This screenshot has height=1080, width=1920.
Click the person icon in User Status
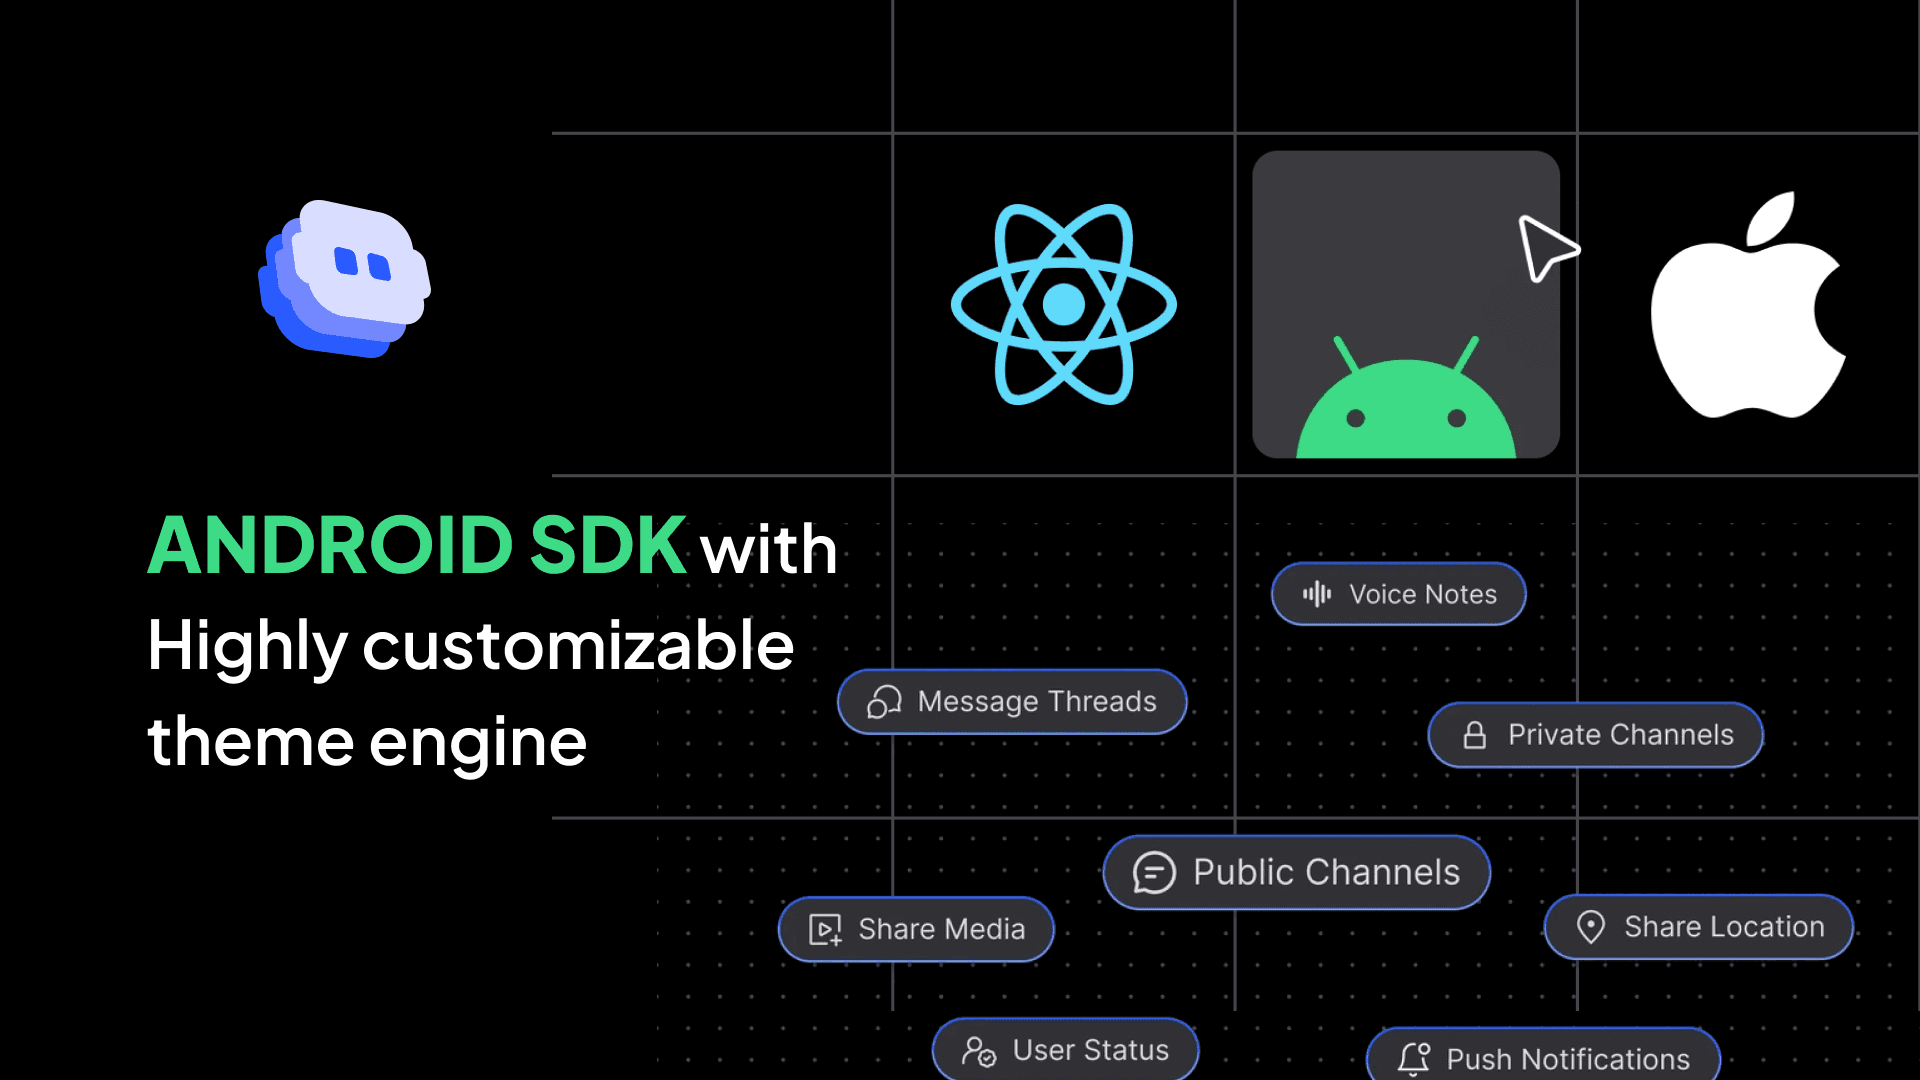pos(978,1051)
